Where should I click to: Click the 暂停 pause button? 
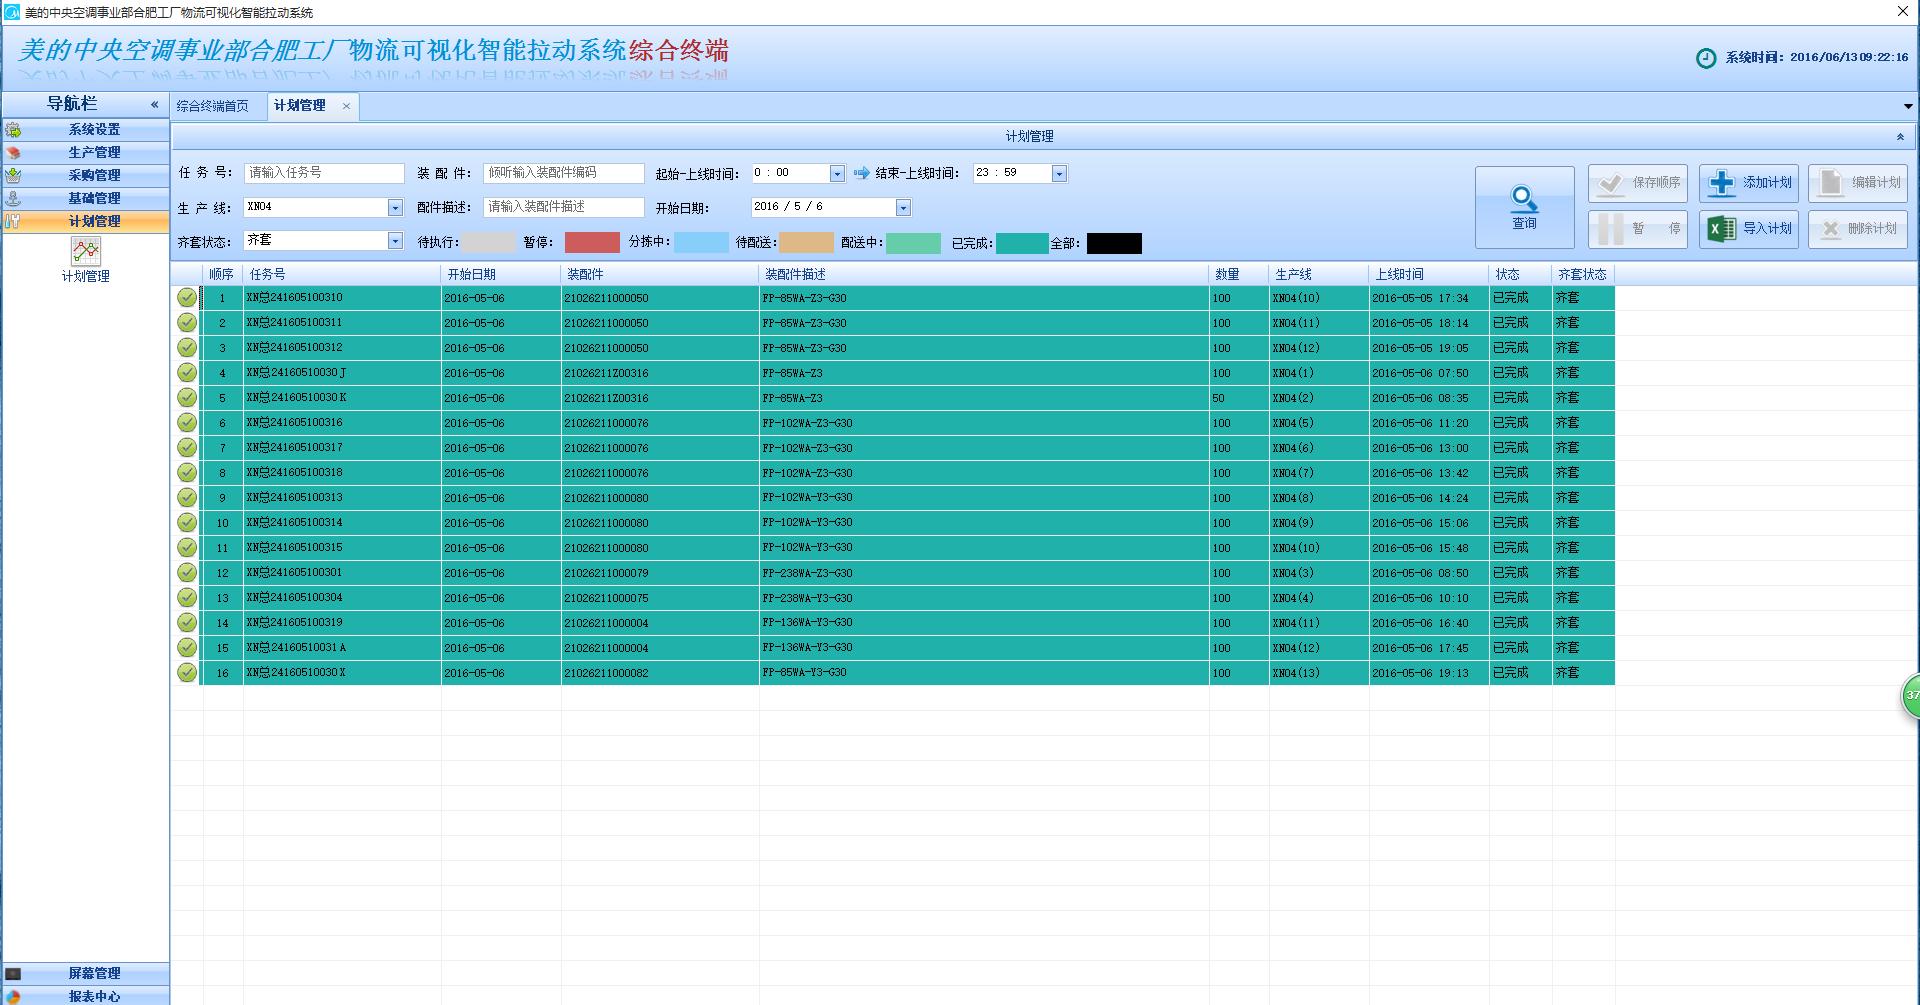click(1638, 229)
